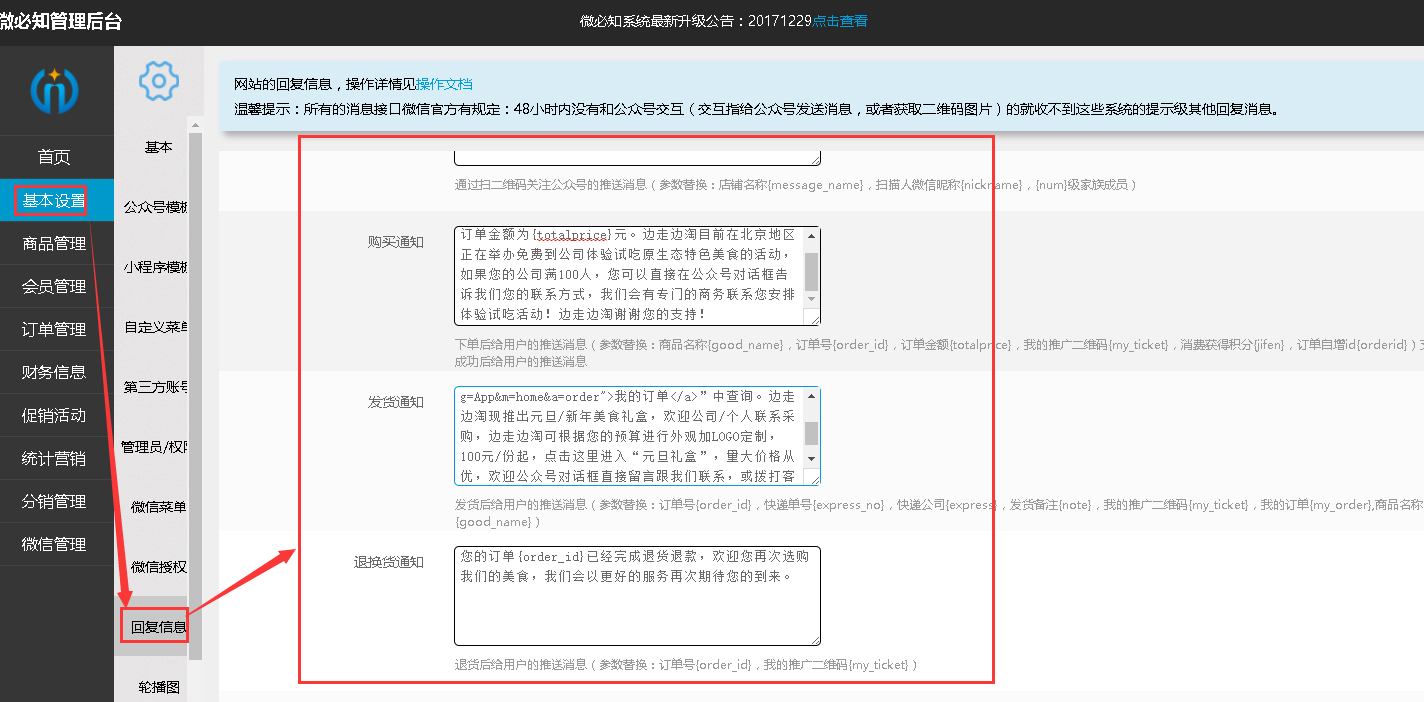1424x702 pixels.
Task: Click the 点击查看 announcement link
Action: (x=840, y=21)
